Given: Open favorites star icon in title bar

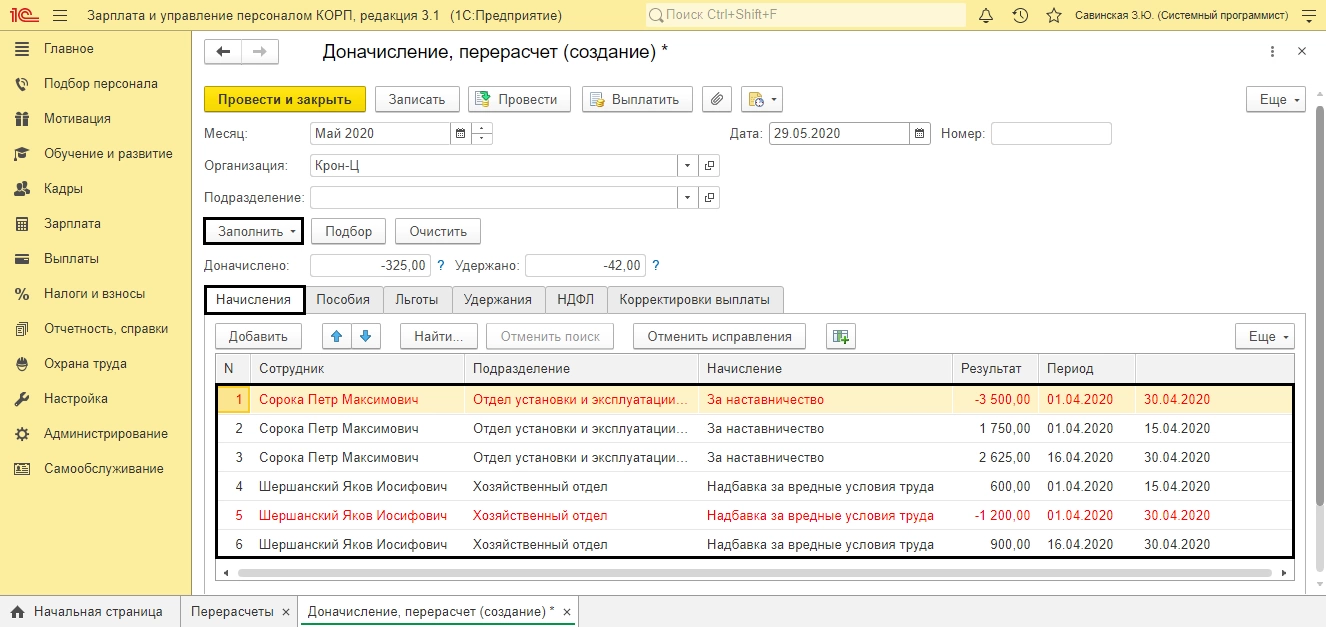Looking at the screenshot, I should [x=1053, y=15].
